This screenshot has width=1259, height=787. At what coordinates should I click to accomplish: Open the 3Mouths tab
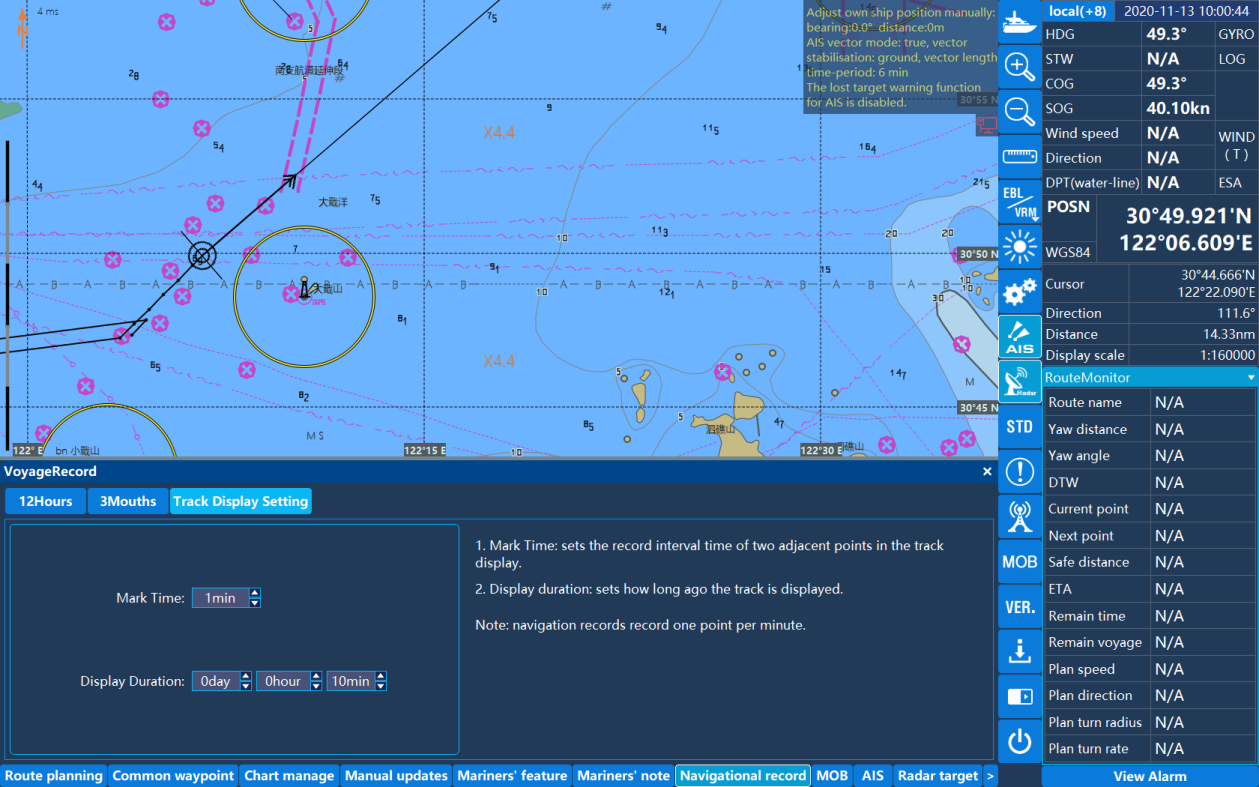click(x=128, y=501)
